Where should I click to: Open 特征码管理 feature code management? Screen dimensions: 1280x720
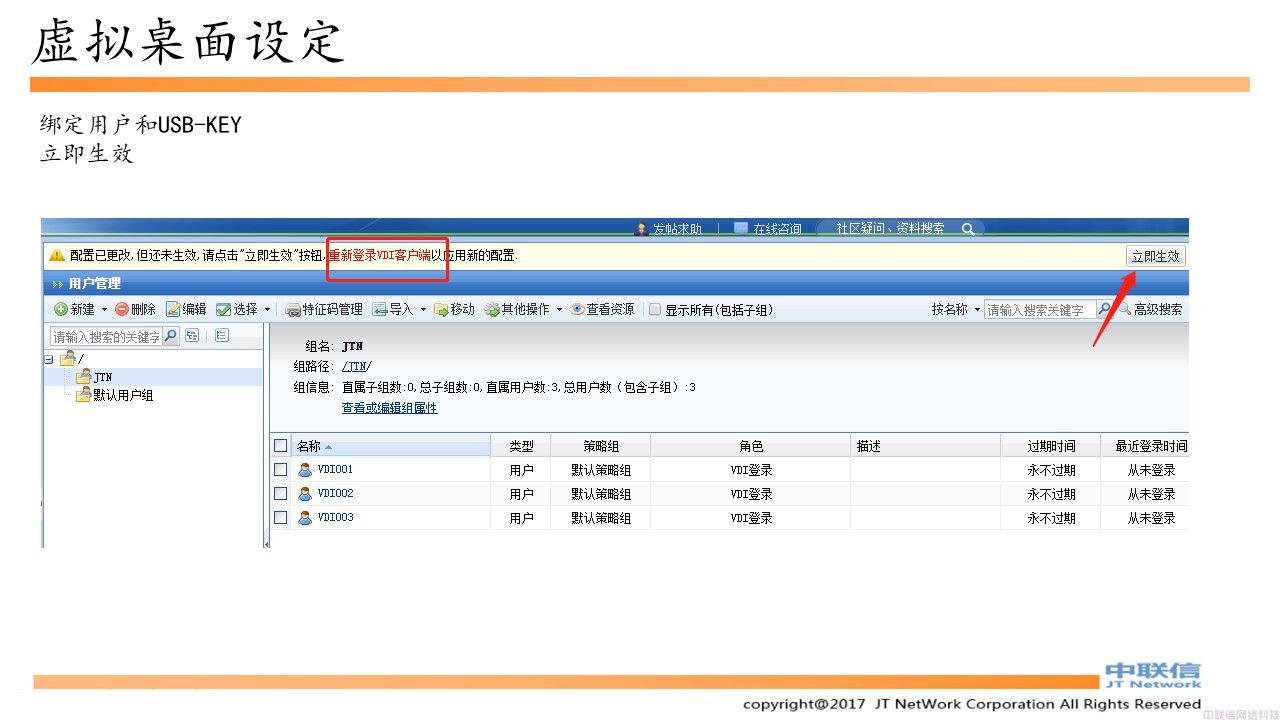pyautogui.click(x=324, y=310)
